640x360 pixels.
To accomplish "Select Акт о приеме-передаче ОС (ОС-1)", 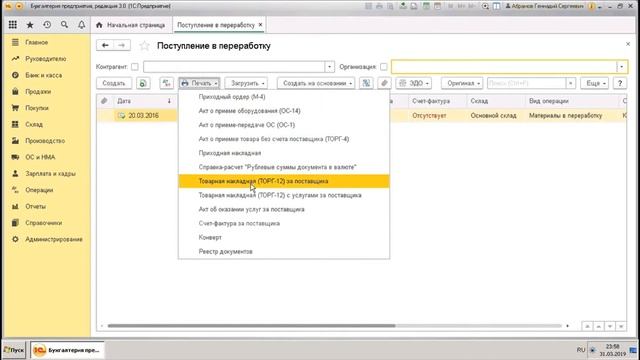I will (x=284, y=125).
